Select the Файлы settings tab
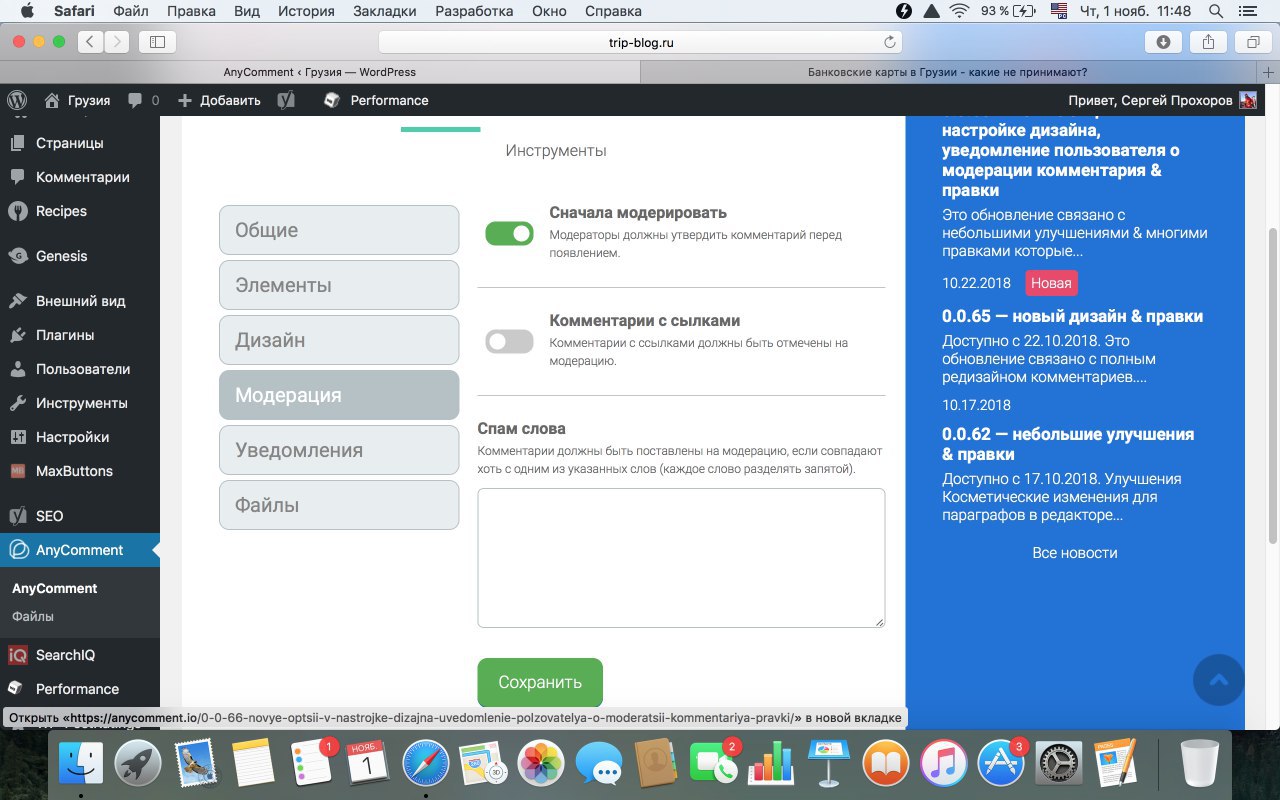The height and width of the screenshot is (800, 1280). [x=339, y=505]
